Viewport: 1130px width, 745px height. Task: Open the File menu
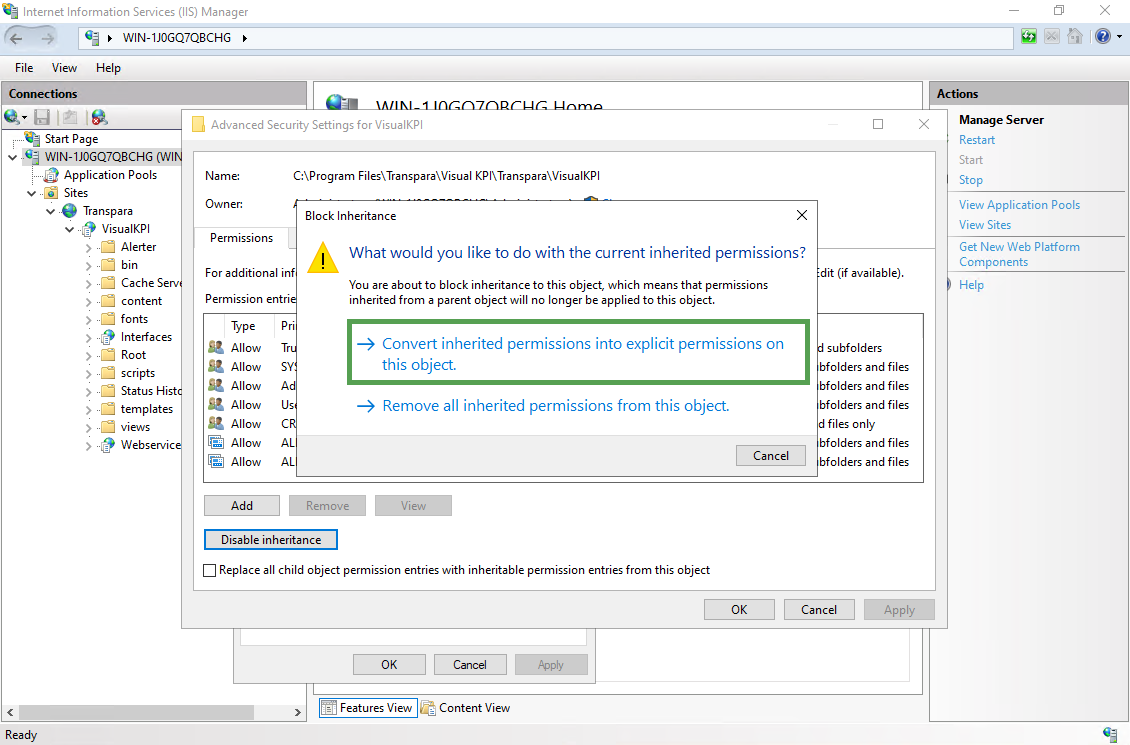coord(24,68)
